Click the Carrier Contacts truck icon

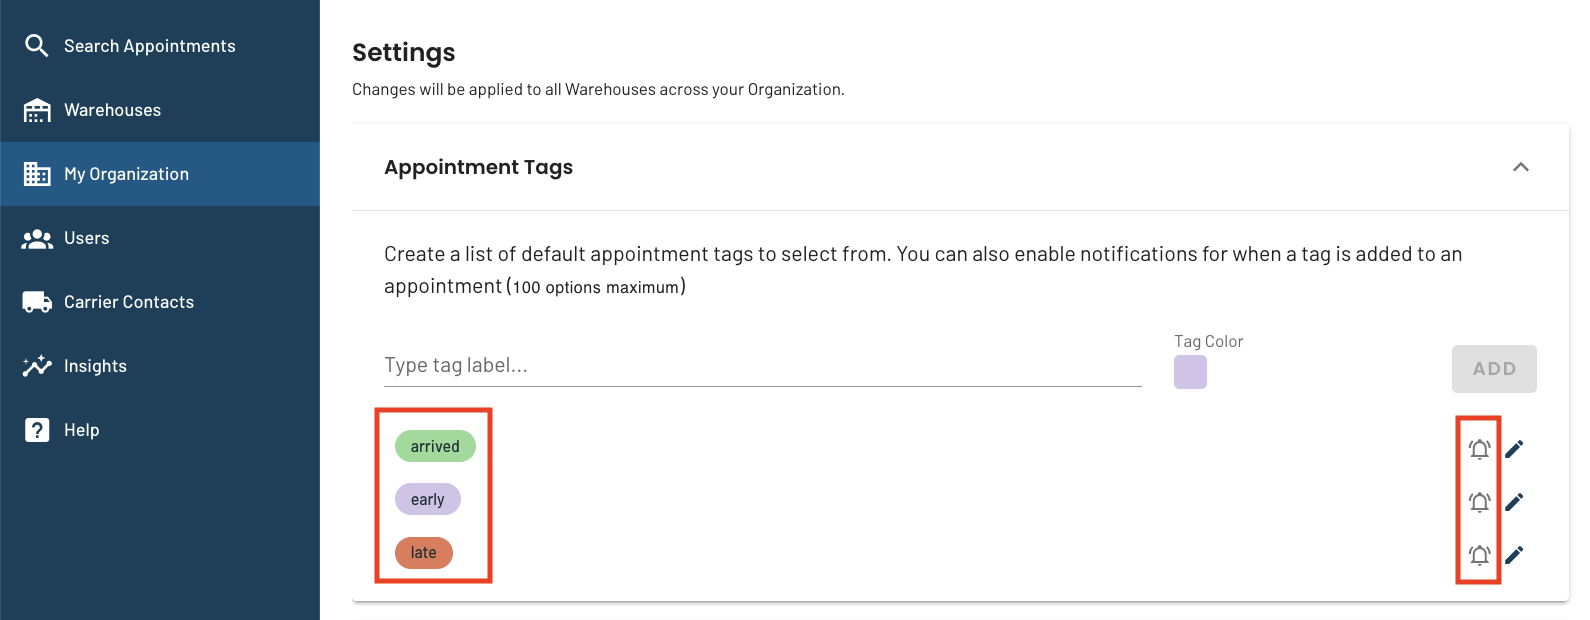[37, 302]
